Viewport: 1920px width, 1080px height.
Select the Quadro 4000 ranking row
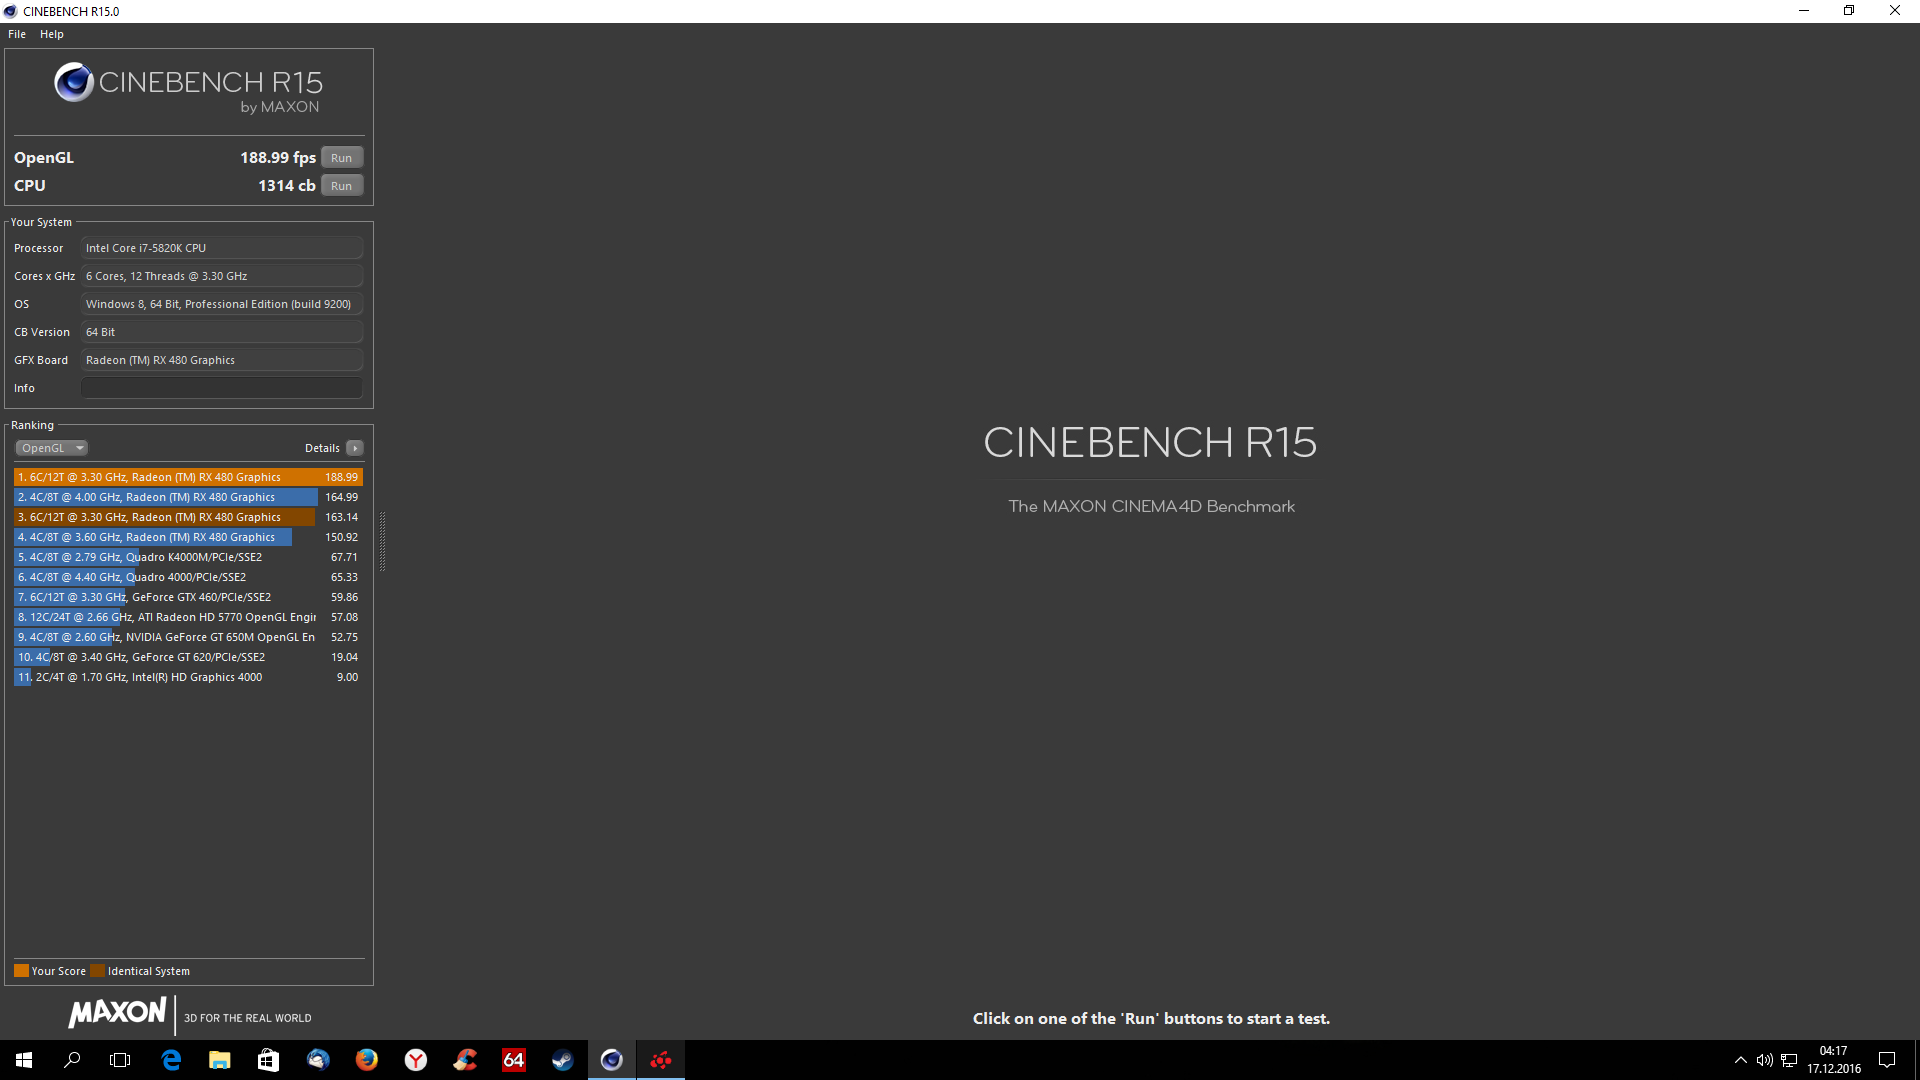[188, 577]
